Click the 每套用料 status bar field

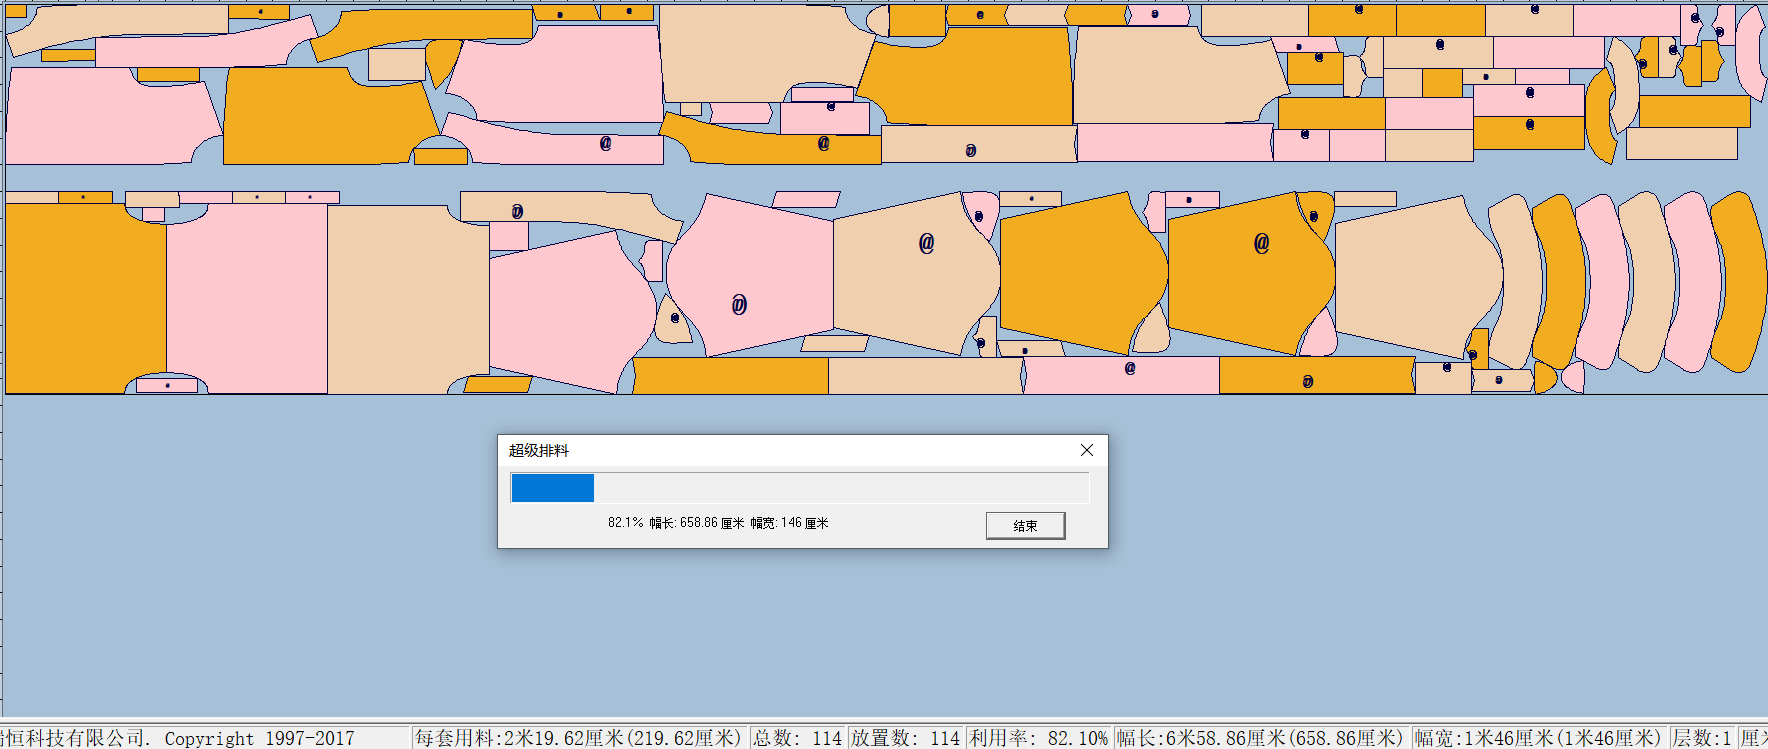tap(578, 738)
